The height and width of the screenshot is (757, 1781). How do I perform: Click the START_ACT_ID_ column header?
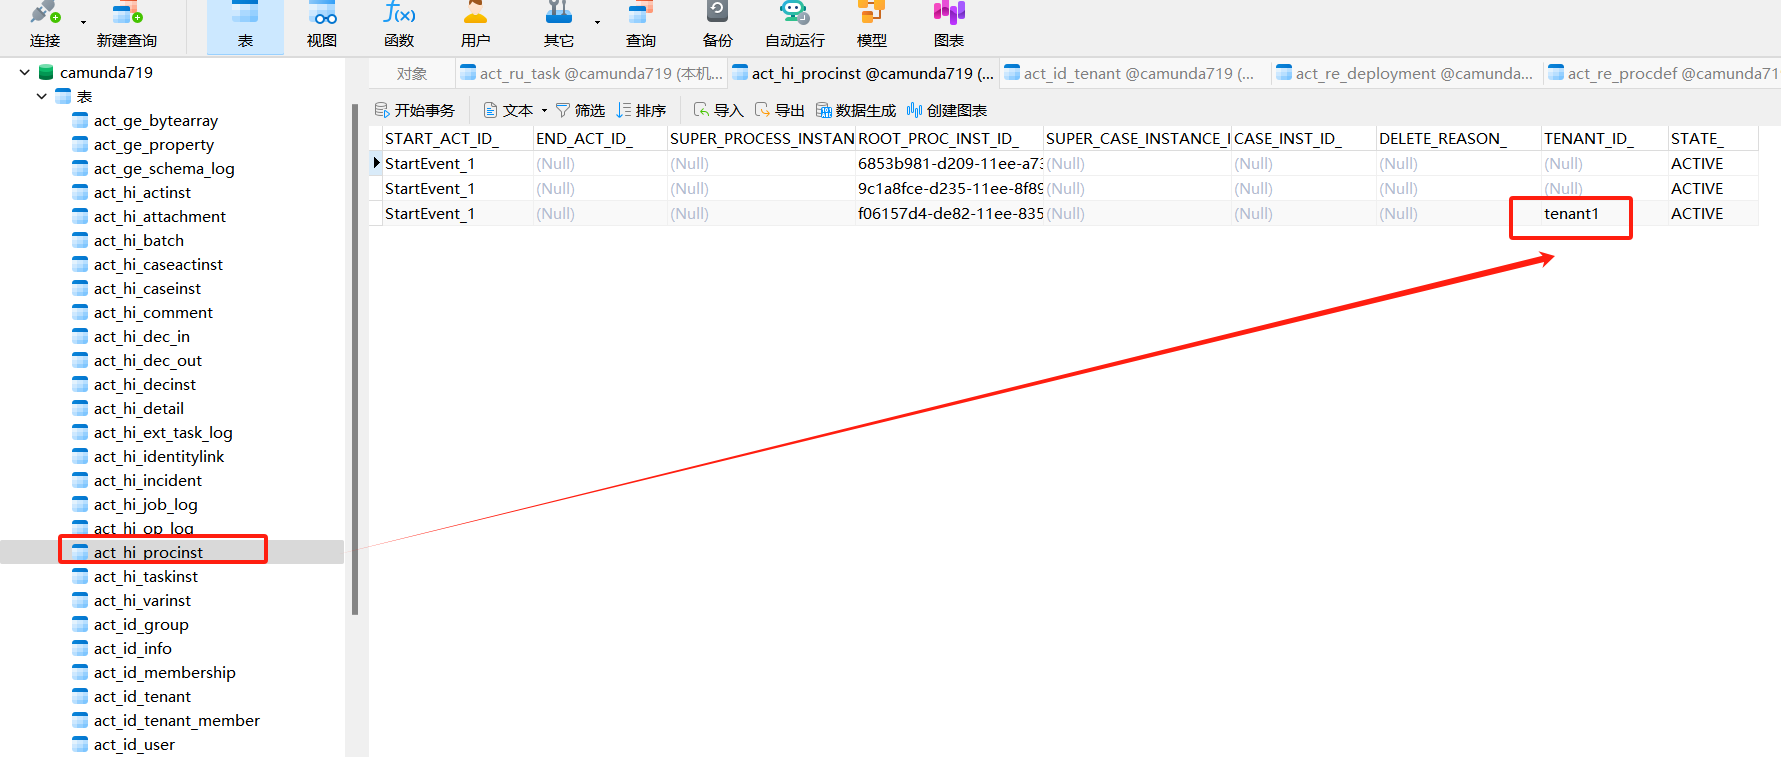pyautogui.click(x=458, y=138)
